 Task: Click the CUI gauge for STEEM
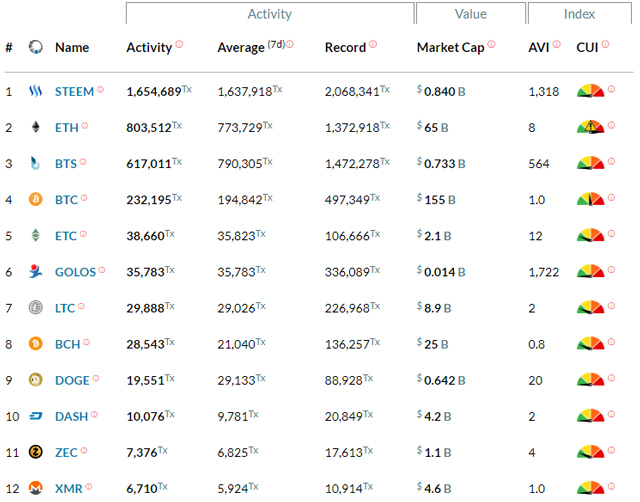pyautogui.click(x=590, y=91)
